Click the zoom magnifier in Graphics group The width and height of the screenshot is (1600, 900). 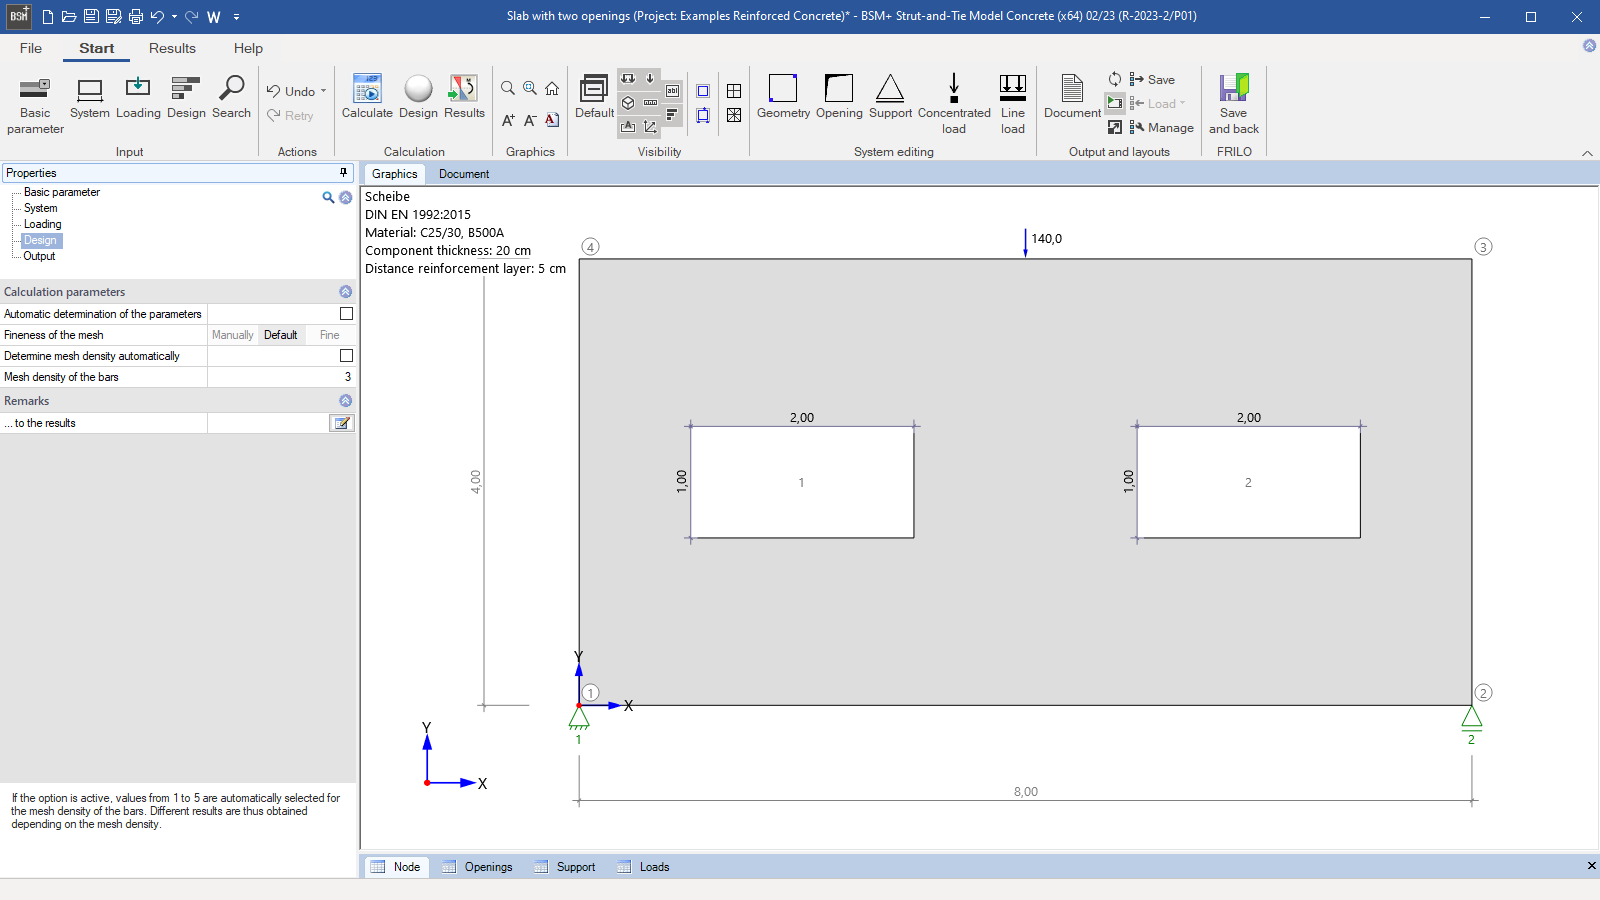click(508, 88)
